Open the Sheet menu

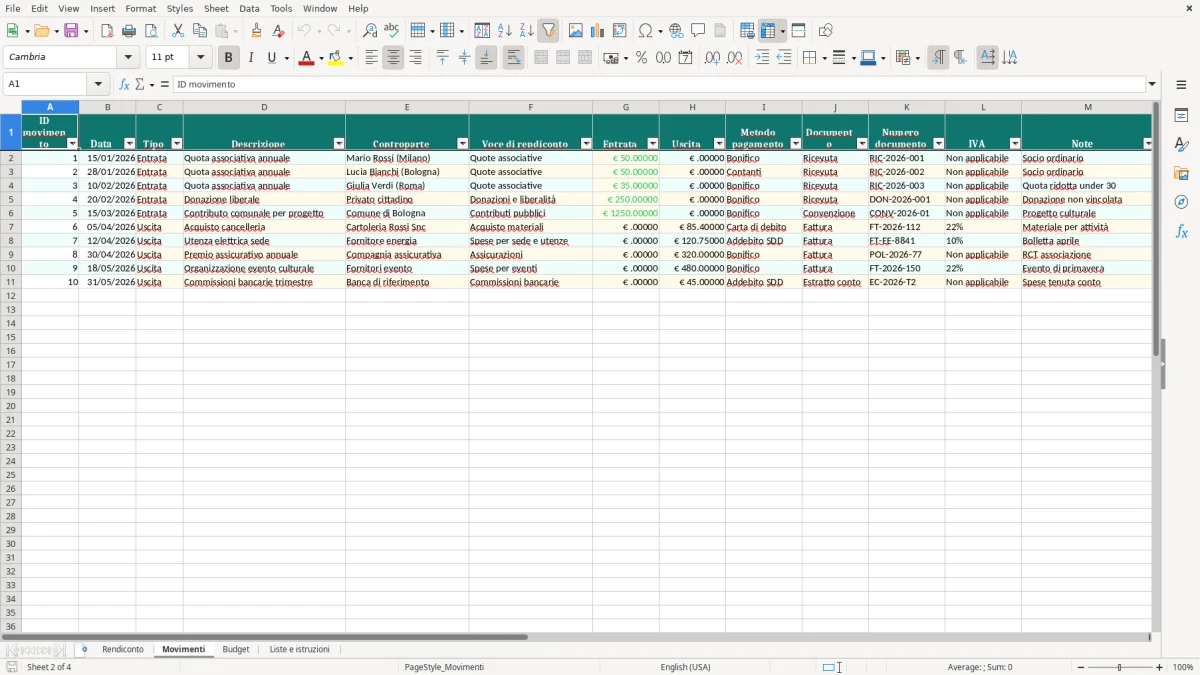(216, 8)
